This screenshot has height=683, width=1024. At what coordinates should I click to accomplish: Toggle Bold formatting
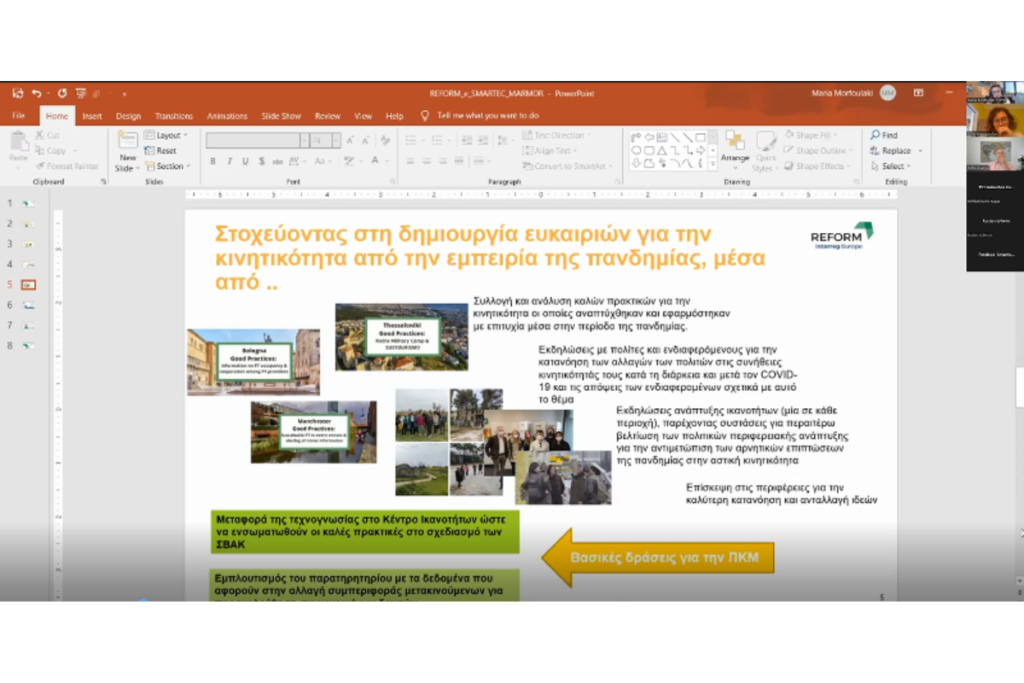coord(212,161)
